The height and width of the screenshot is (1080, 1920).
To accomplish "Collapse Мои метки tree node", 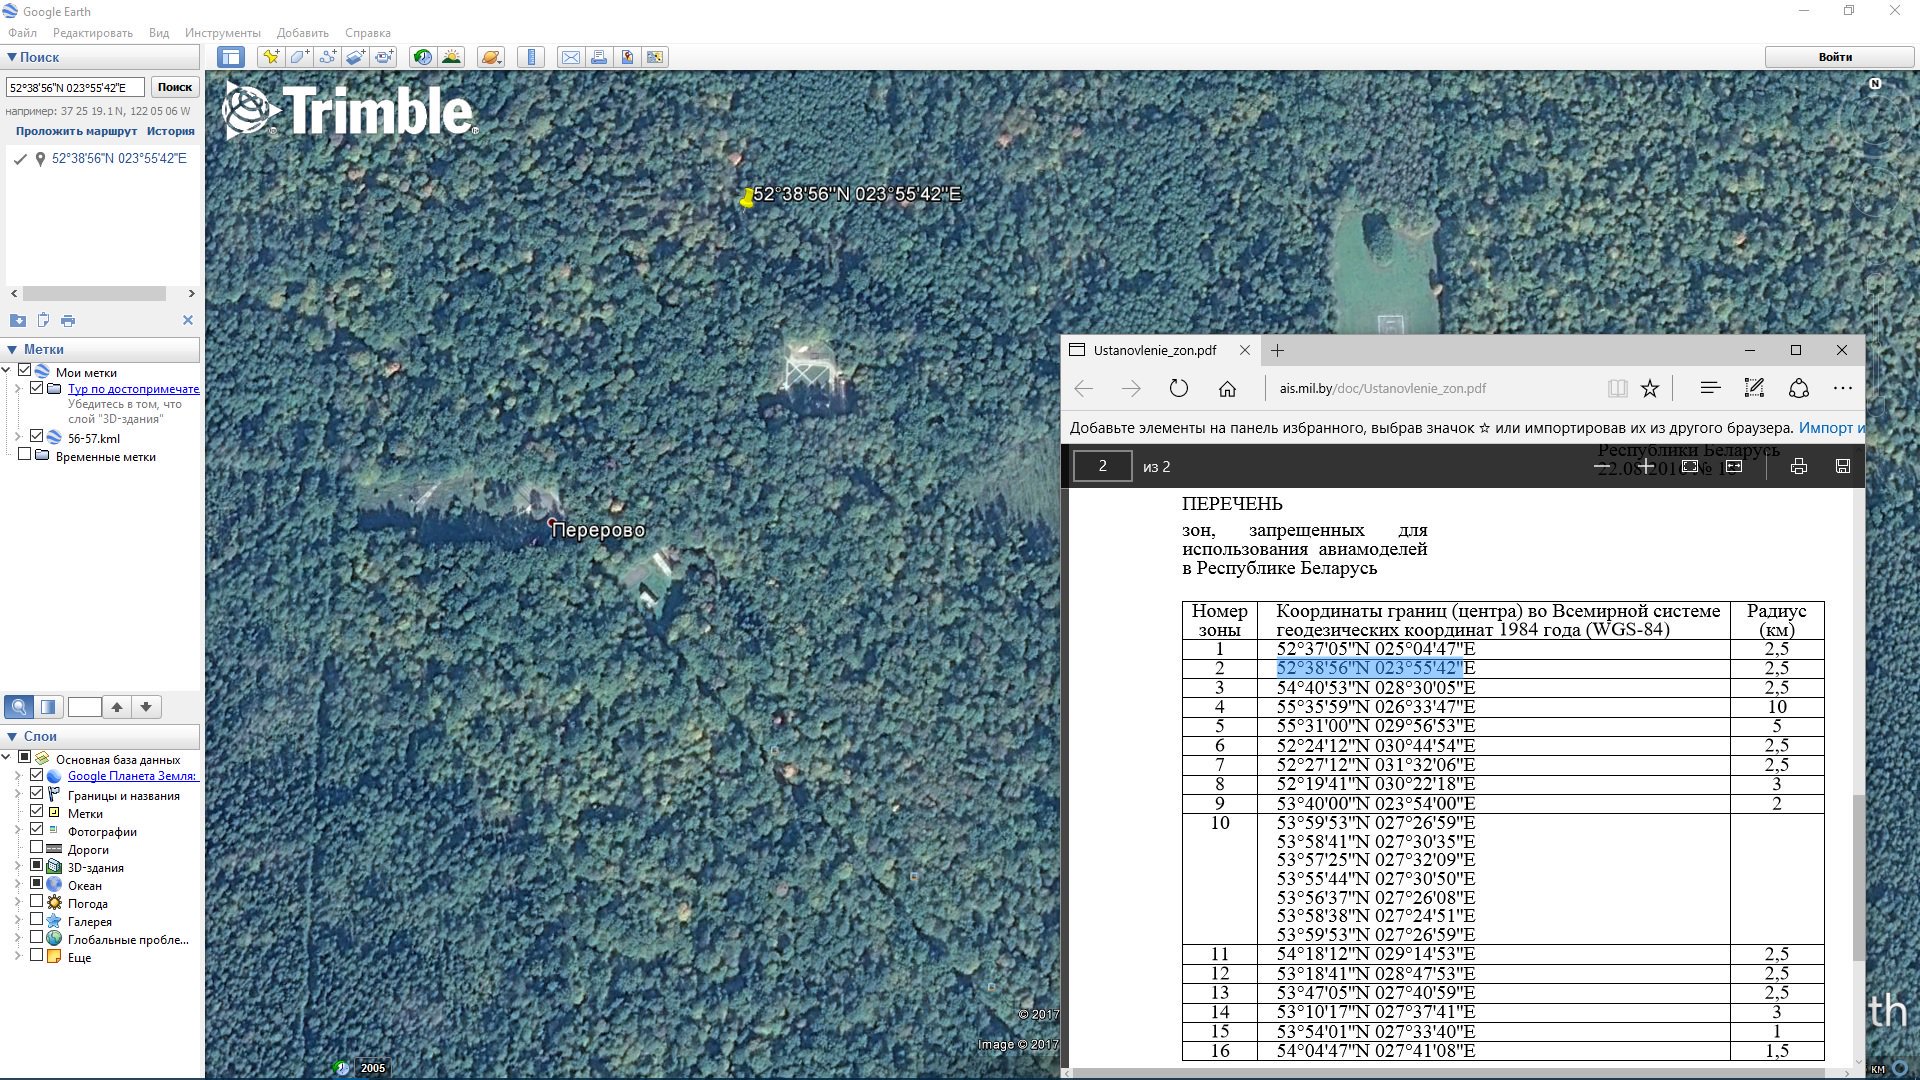I will point(7,371).
